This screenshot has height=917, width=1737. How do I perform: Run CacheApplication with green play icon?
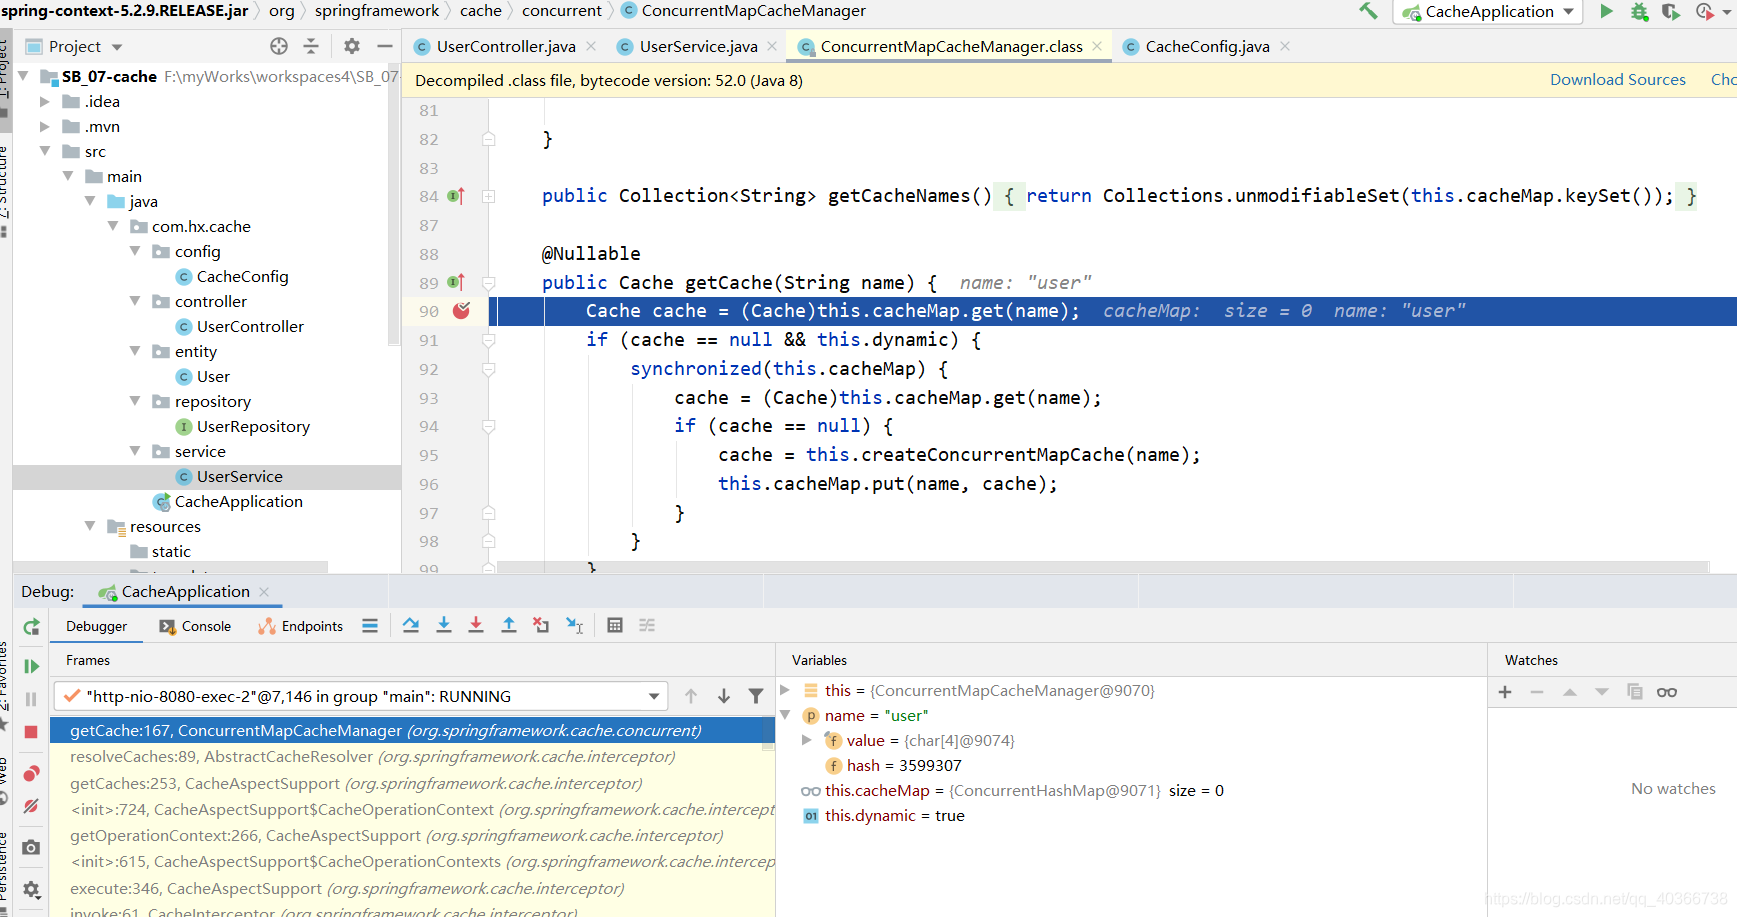(x=1606, y=11)
